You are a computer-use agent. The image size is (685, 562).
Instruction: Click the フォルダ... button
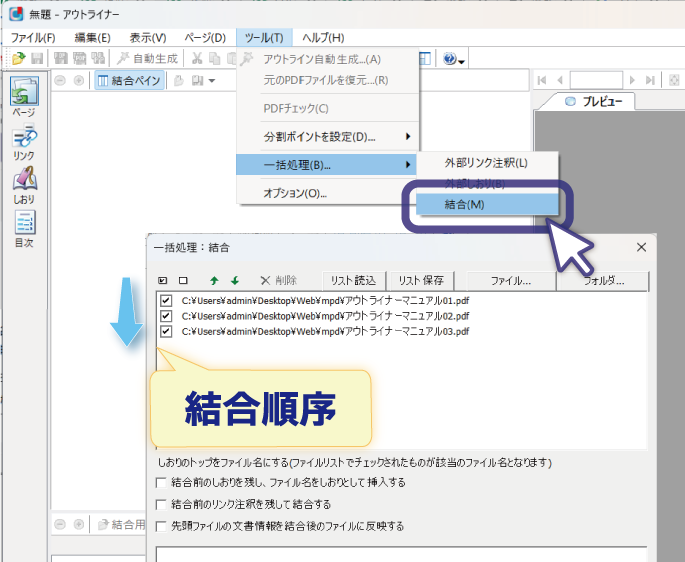tap(603, 281)
